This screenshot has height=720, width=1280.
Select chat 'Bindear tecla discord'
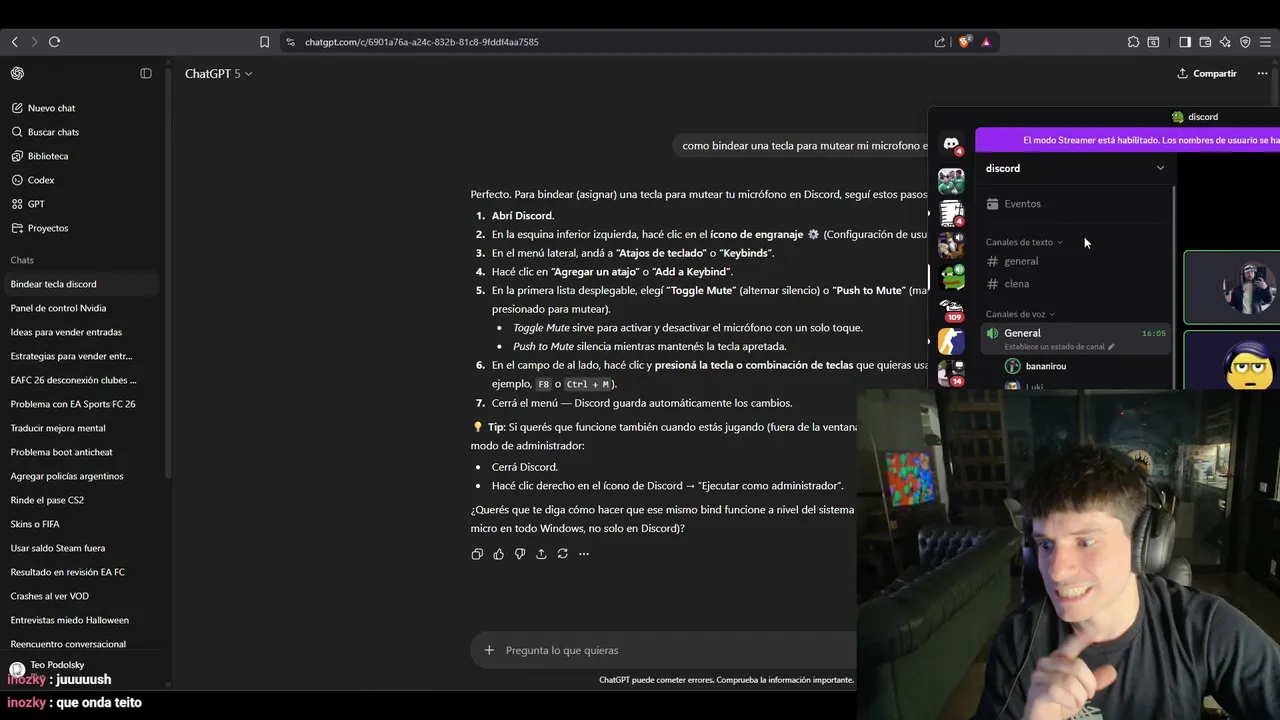pos(79,284)
